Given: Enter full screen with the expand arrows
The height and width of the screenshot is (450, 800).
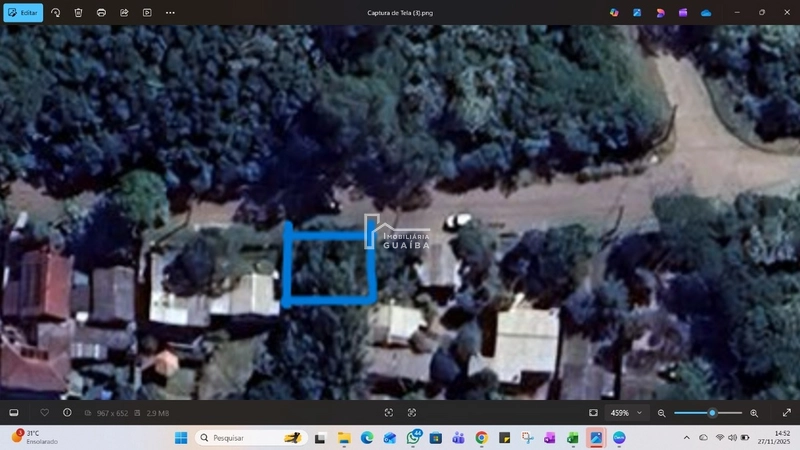Looking at the screenshot, I should tap(787, 412).
